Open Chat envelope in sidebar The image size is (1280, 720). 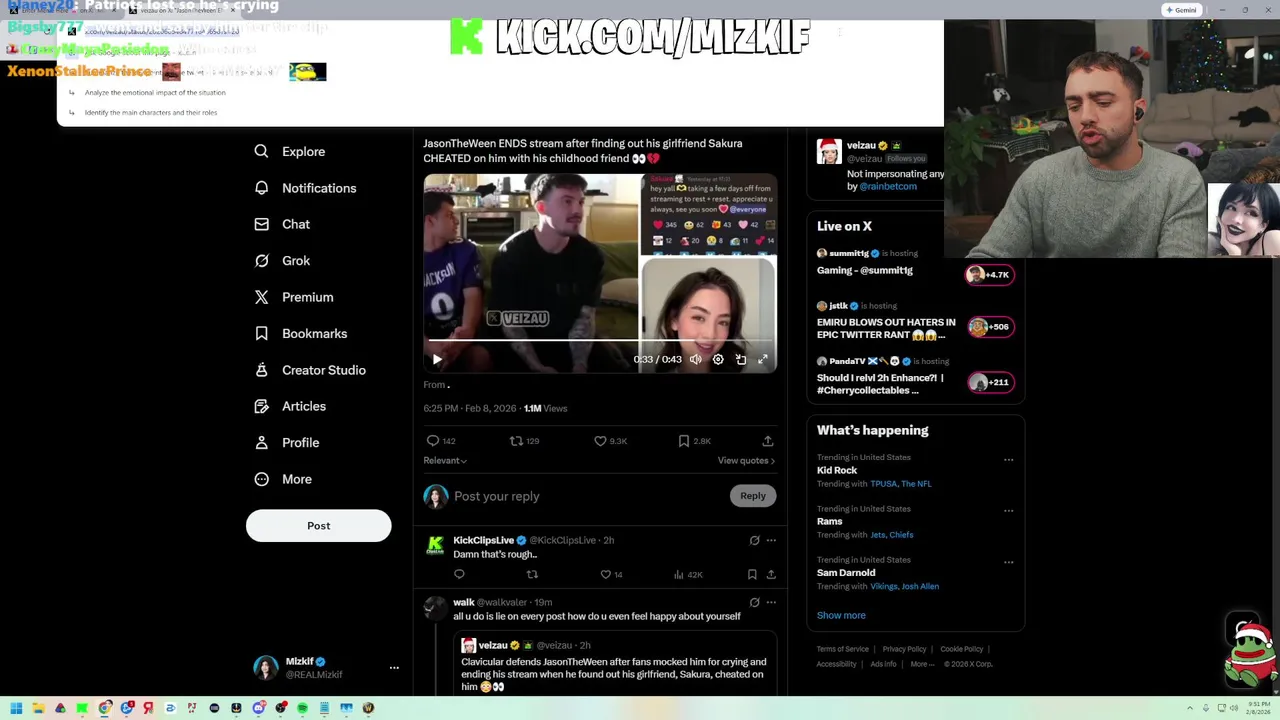pos(261,224)
